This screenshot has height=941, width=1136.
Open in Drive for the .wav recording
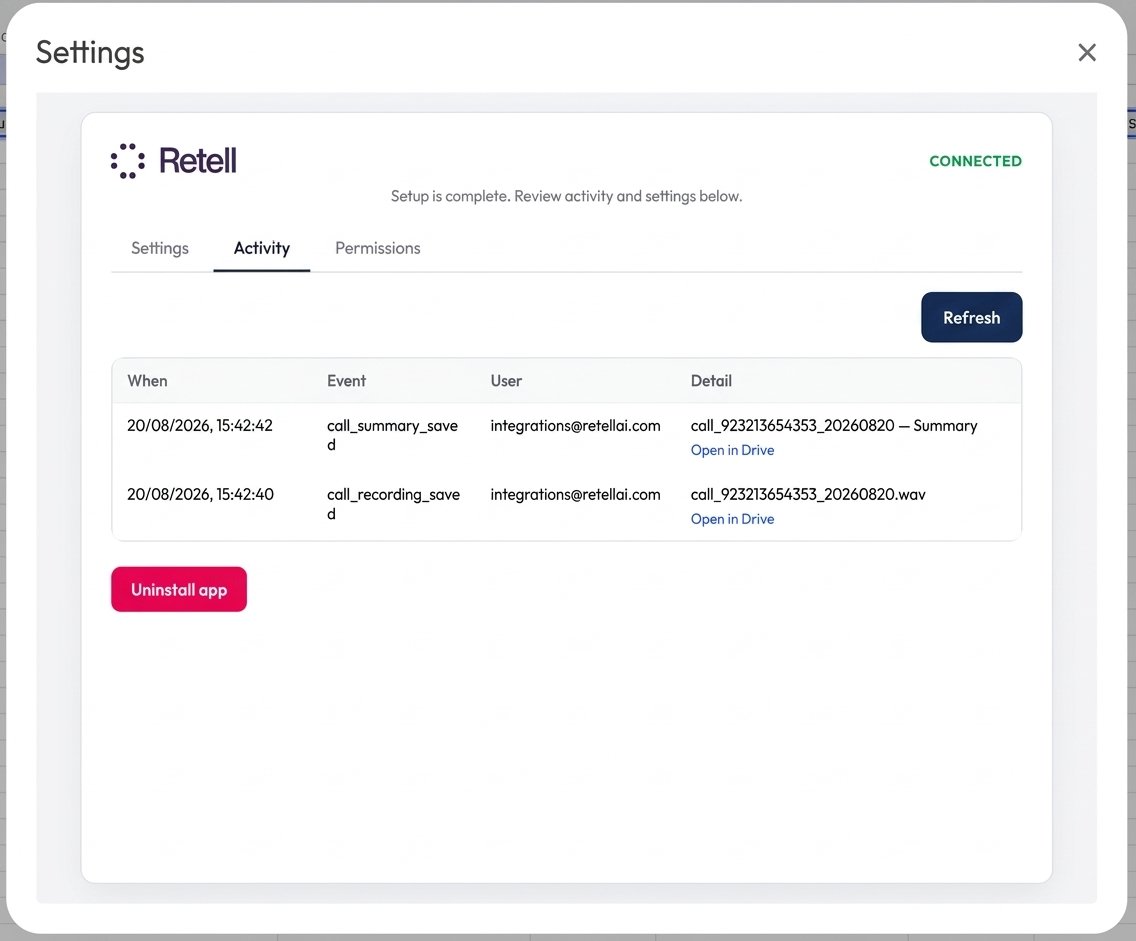tap(732, 519)
